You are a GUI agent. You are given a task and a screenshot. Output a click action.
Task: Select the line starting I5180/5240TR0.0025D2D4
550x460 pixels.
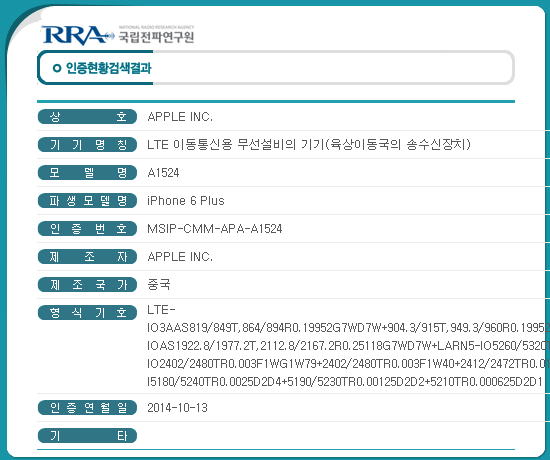click(x=345, y=382)
